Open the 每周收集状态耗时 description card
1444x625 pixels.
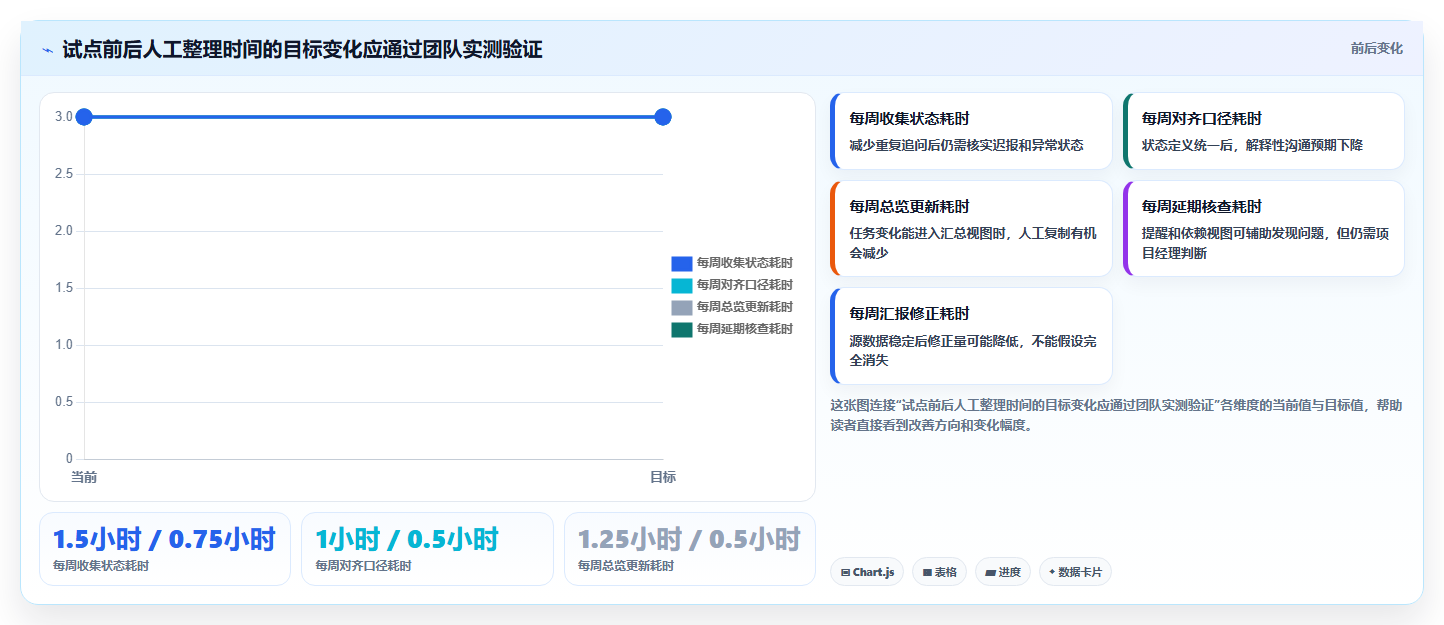971,131
